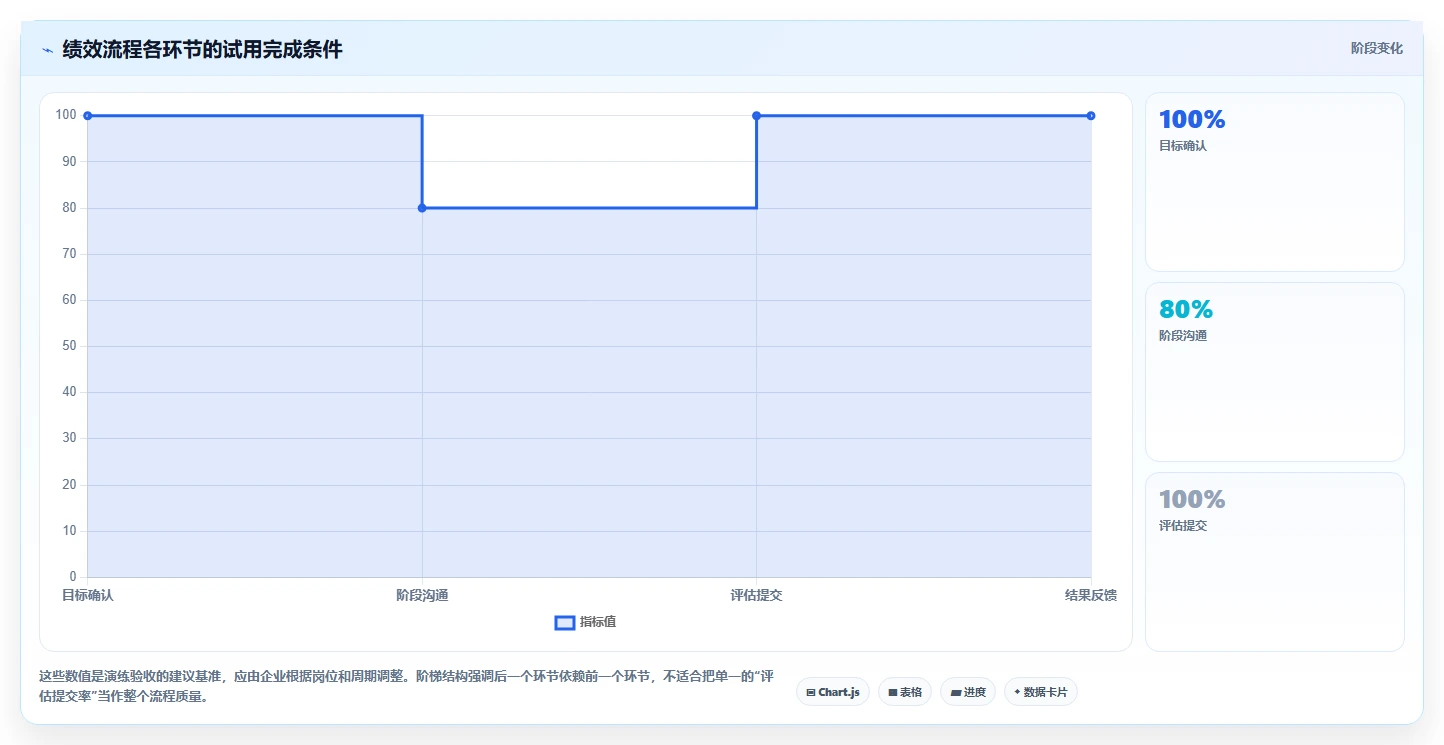Select the 数据卡片 chip
This screenshot has width=1444, height=745.
[1041, 692]
